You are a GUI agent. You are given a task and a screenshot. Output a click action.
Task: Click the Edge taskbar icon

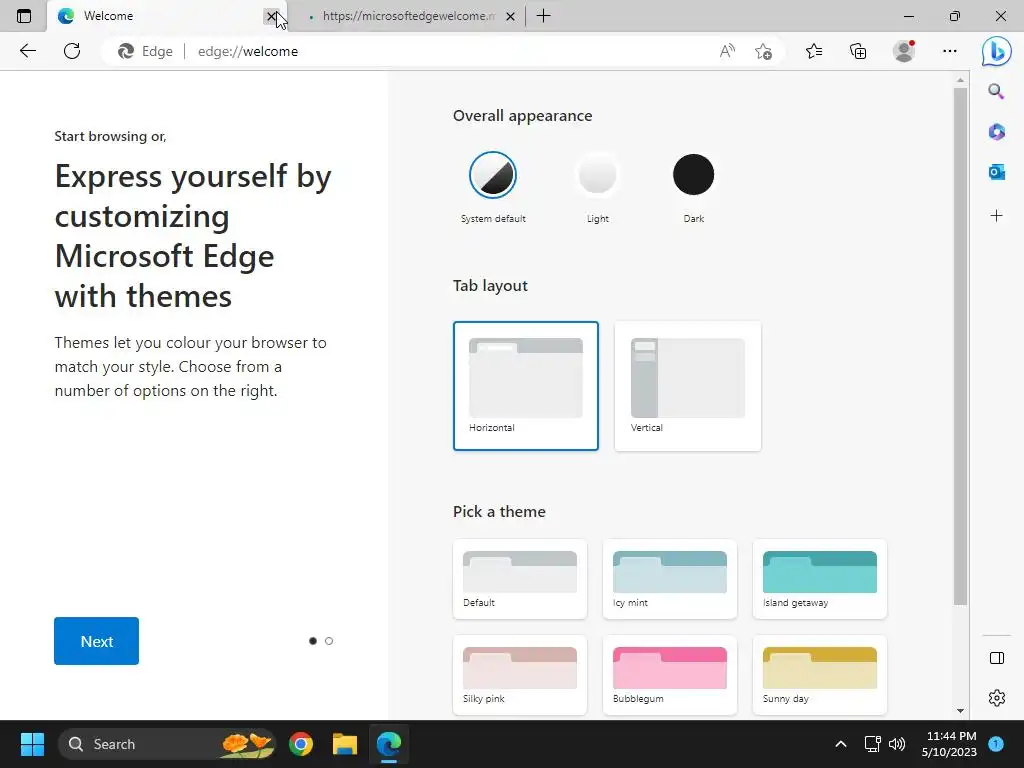[389, 744]
